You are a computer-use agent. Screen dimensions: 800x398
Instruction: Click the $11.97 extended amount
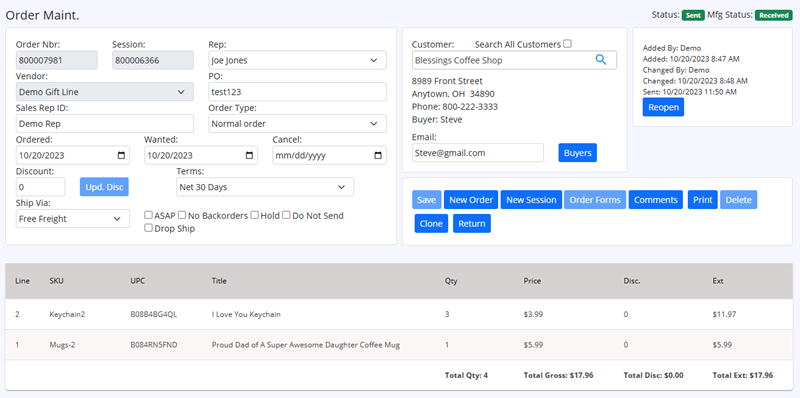click(x=724, y=314)
